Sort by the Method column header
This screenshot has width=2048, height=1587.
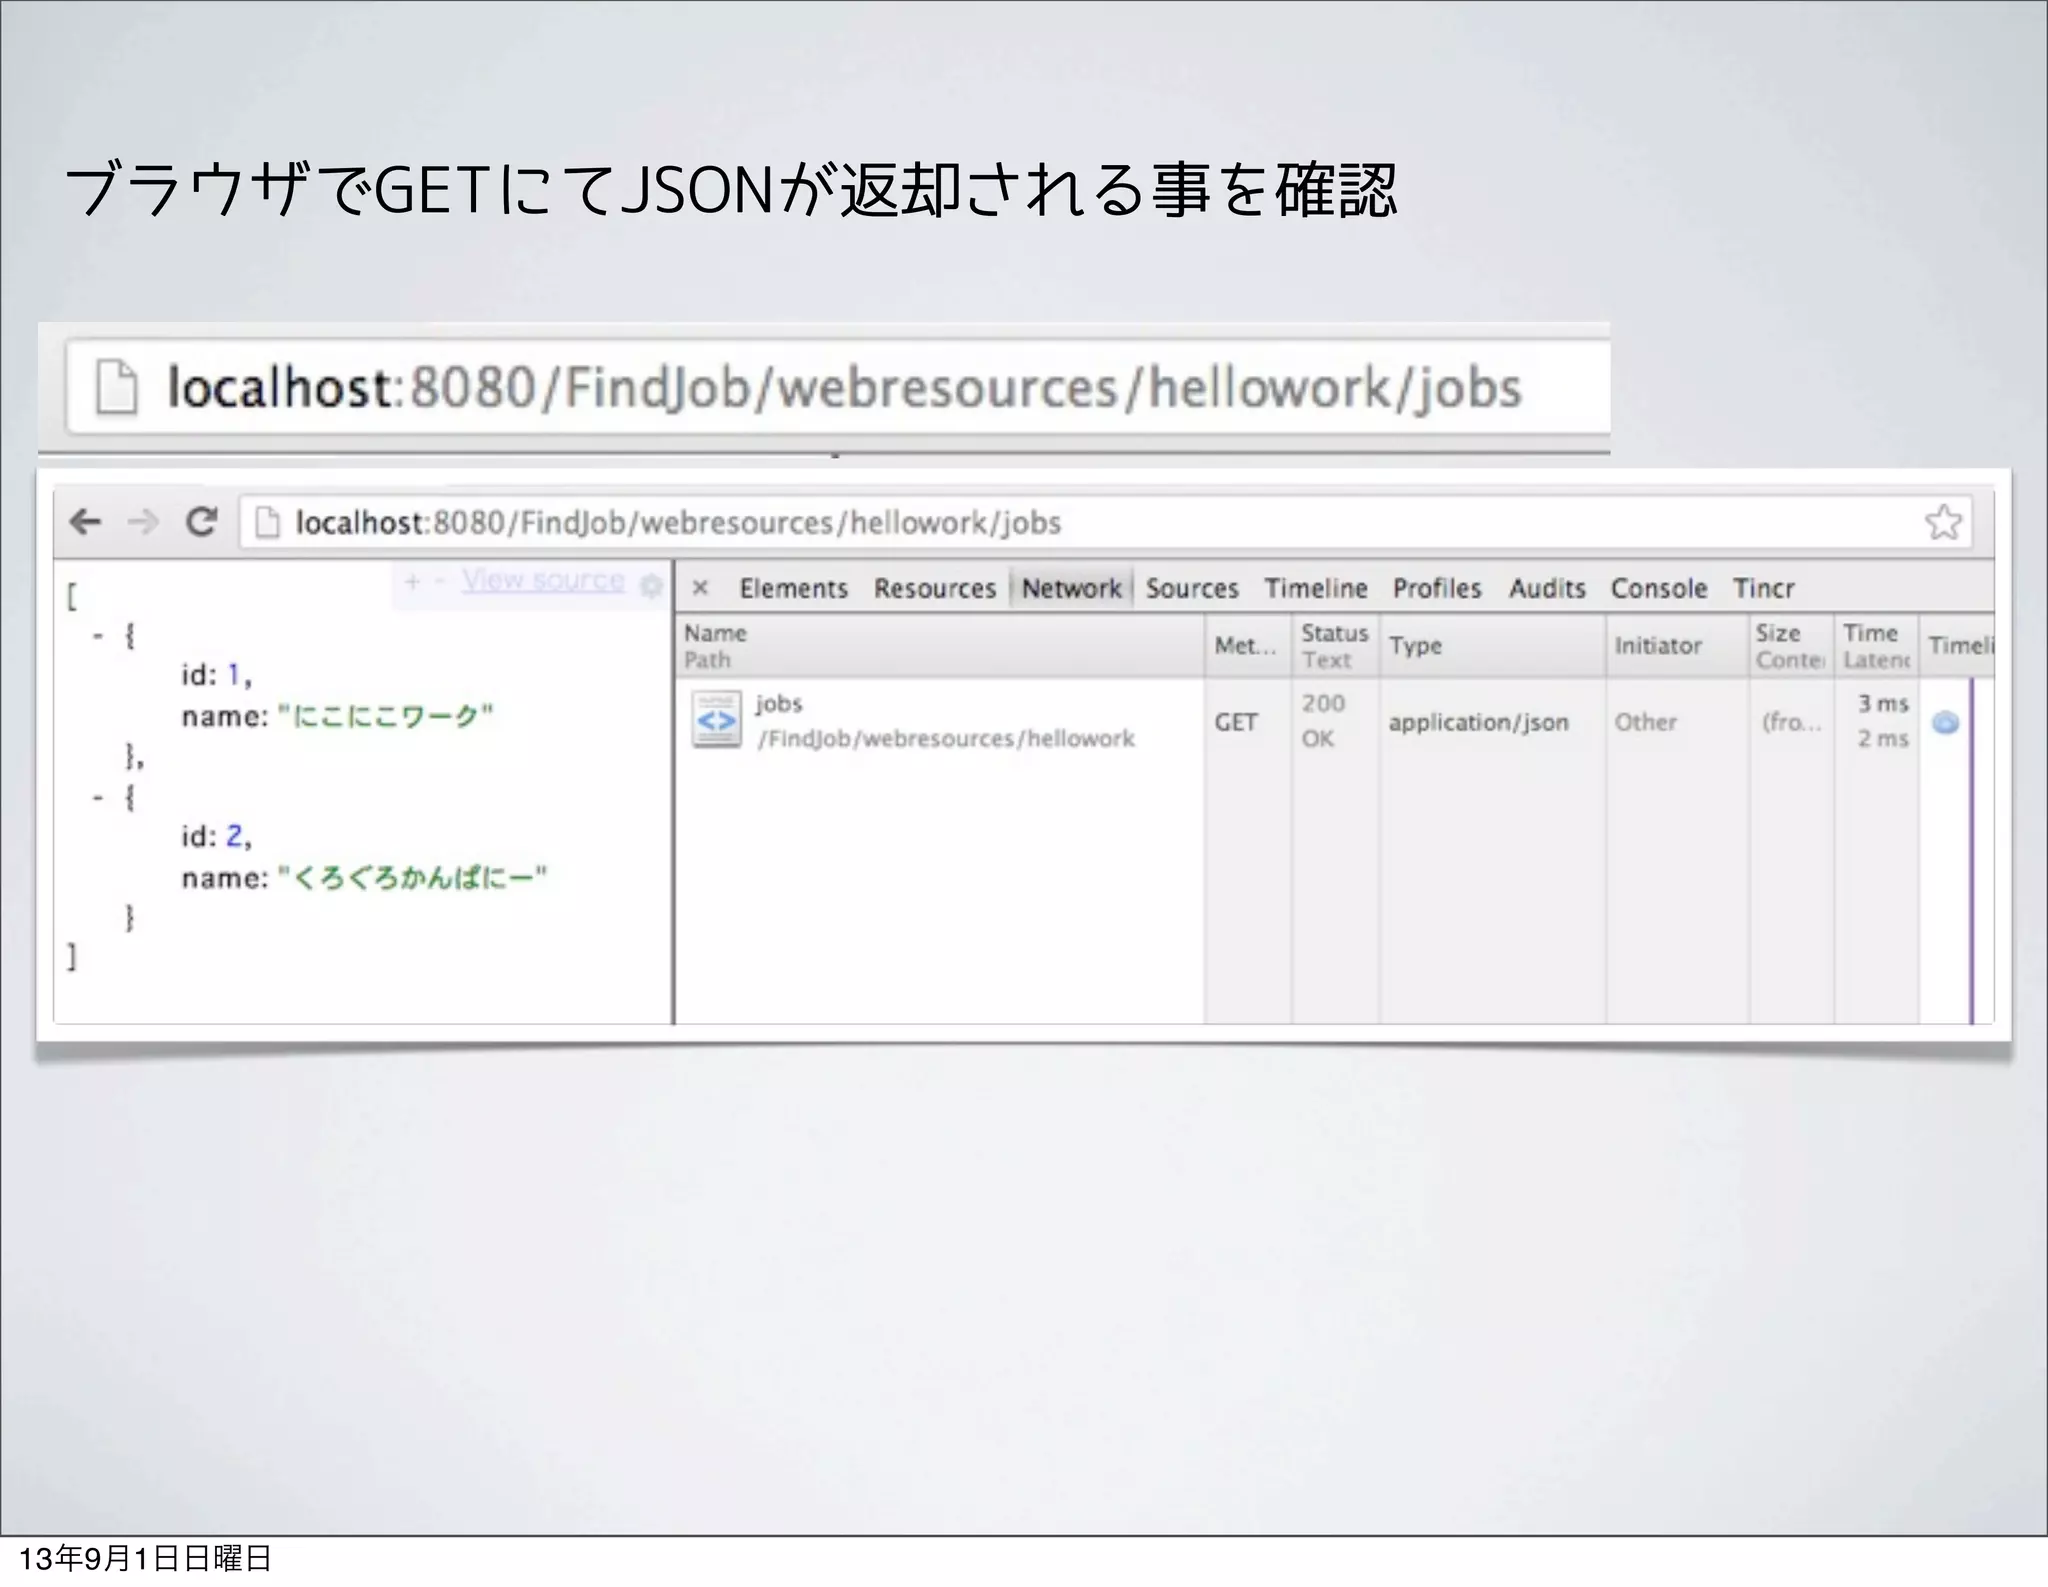pos(1248,646)
